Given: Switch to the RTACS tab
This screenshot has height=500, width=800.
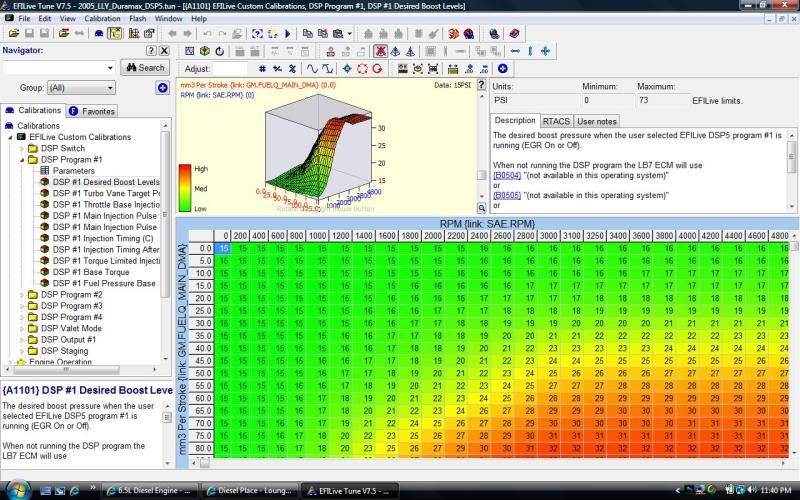Looking at the screenshot, I should pos(556,121).
